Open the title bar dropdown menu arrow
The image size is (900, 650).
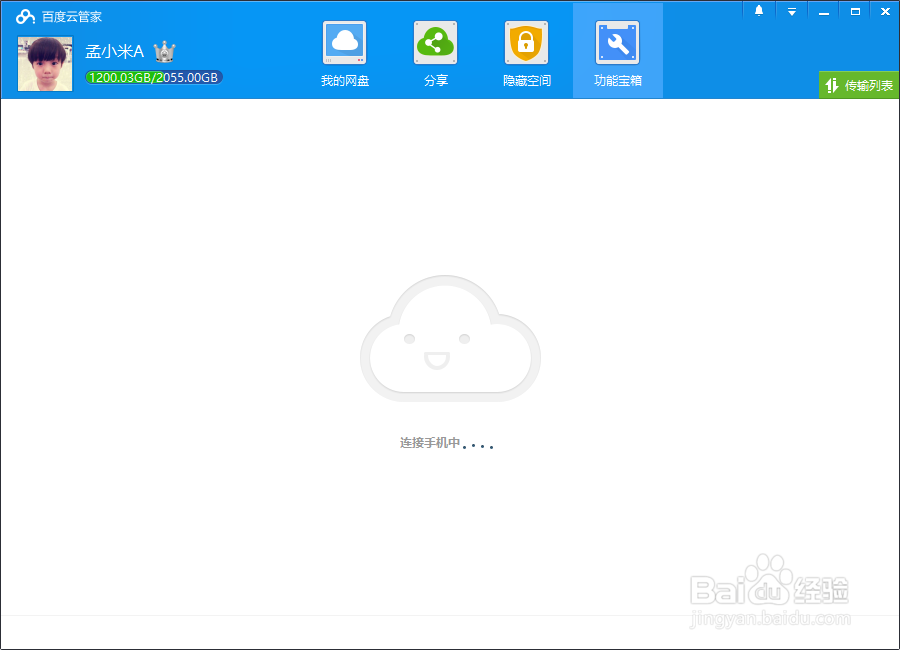pyautogui.click(x=792, y=11)
